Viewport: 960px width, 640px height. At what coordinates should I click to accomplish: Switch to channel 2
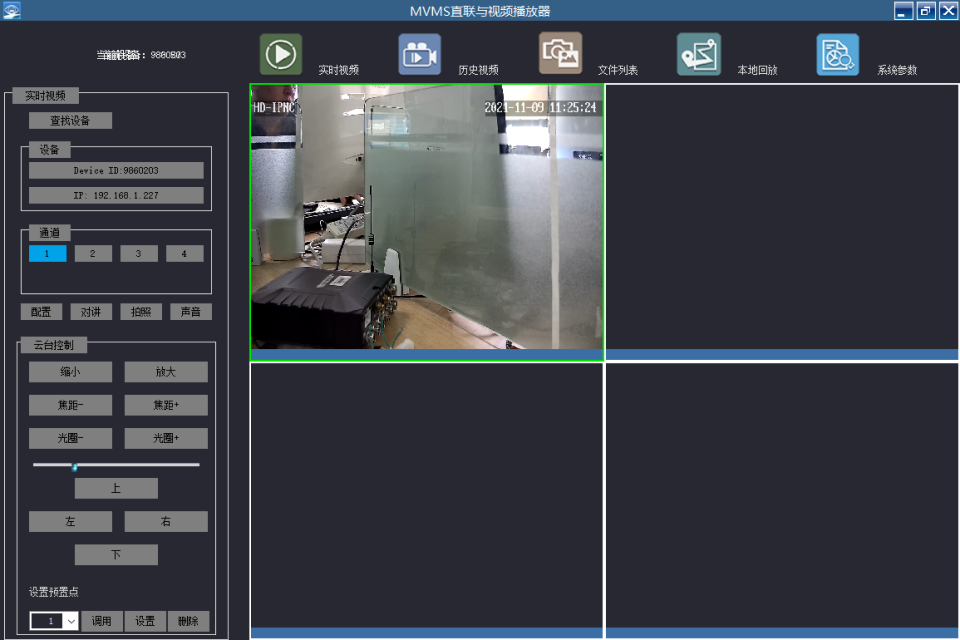pyautogui.click(x=93, y=254)
